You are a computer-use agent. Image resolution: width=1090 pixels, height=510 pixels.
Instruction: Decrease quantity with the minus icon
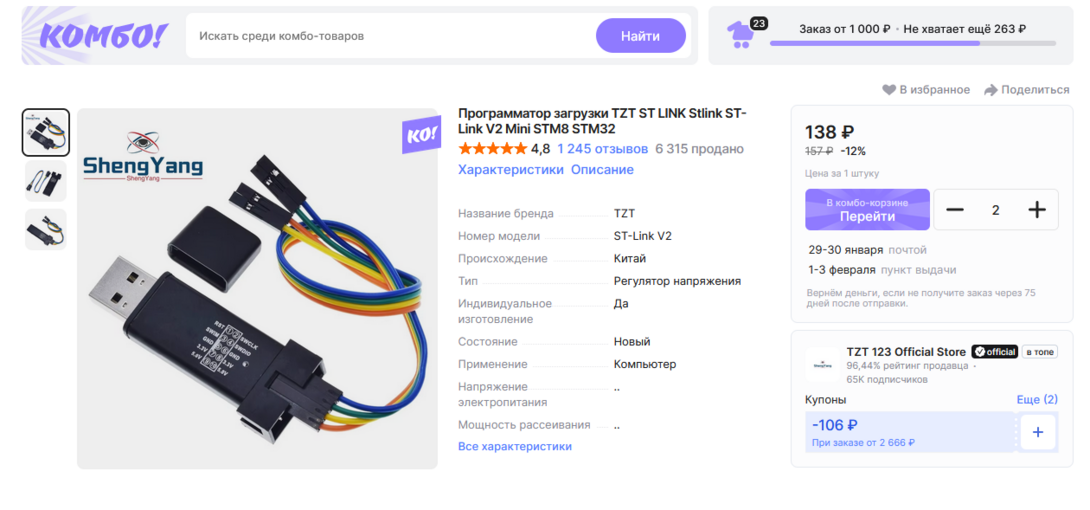pyautogui.click(x=954, y=210)
